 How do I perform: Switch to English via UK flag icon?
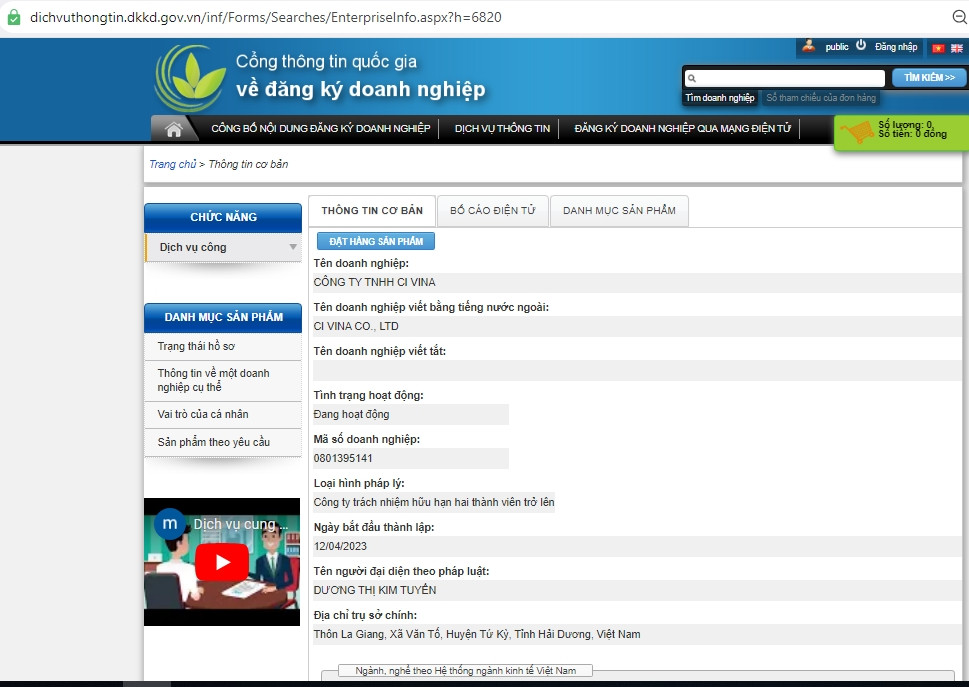click(956, 48)
